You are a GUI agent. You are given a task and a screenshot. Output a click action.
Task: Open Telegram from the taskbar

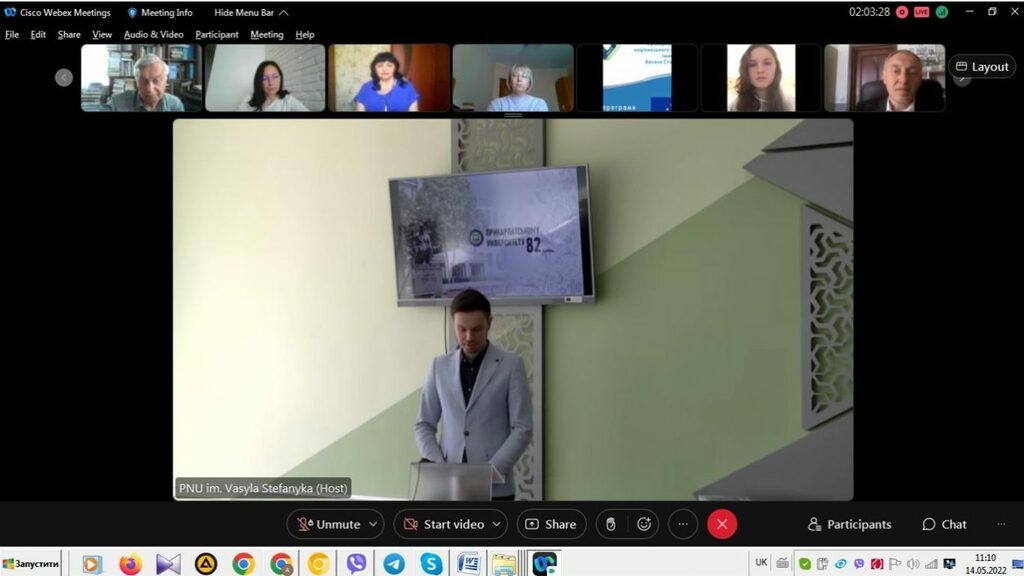pyautogui.click(x=394, y=564)
